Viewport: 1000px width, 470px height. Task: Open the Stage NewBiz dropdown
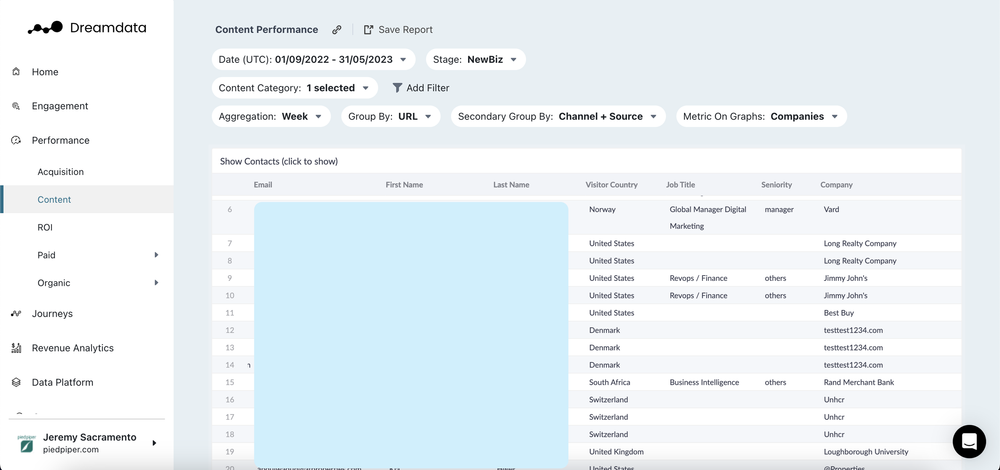[x=476, y=59]
